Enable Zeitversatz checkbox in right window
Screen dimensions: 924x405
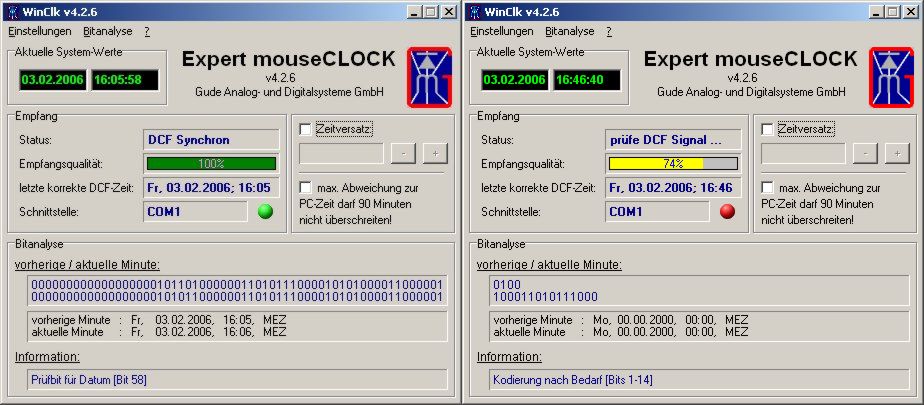tap(767, 129)
